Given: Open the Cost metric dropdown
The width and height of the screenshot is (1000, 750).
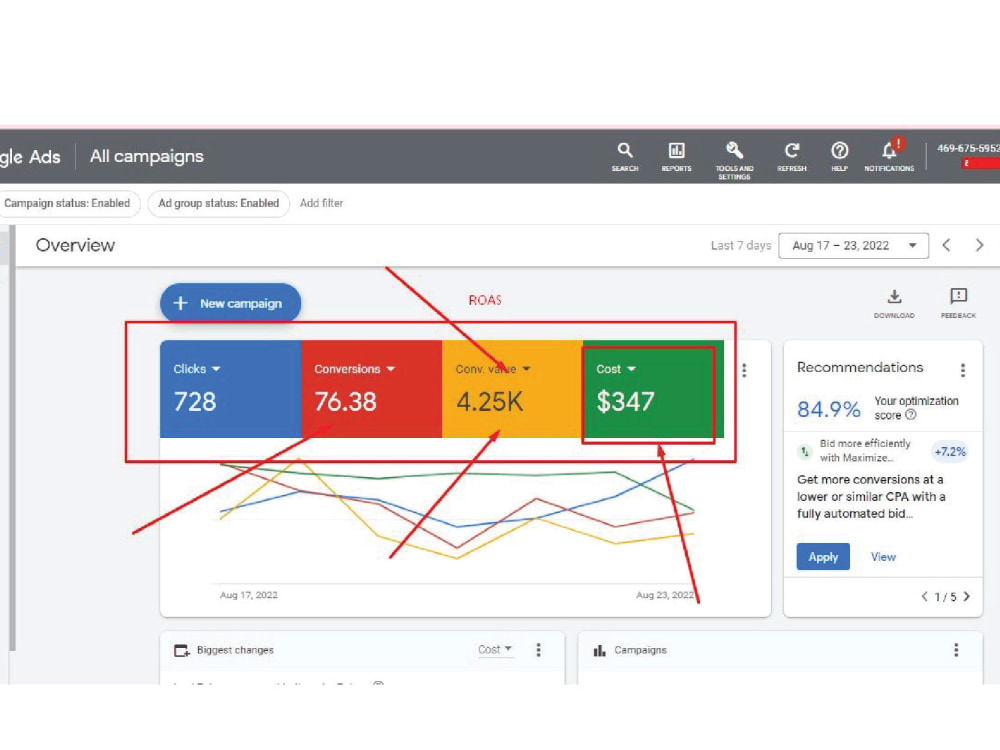Looking at the screenshot, I should 615,369.
